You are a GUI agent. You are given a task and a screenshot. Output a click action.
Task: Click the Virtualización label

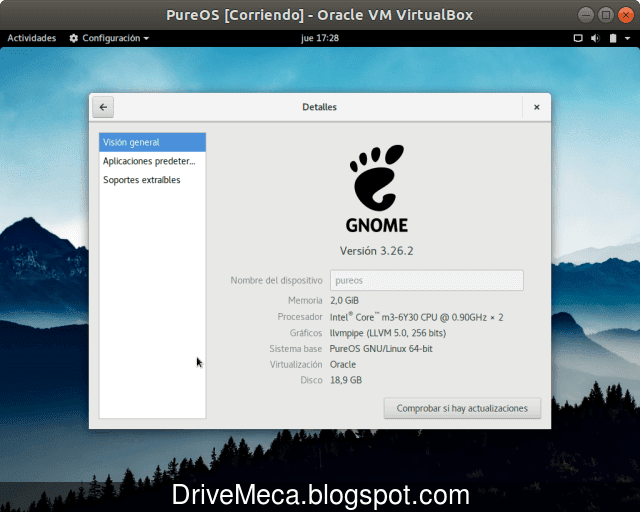(296, 364)
